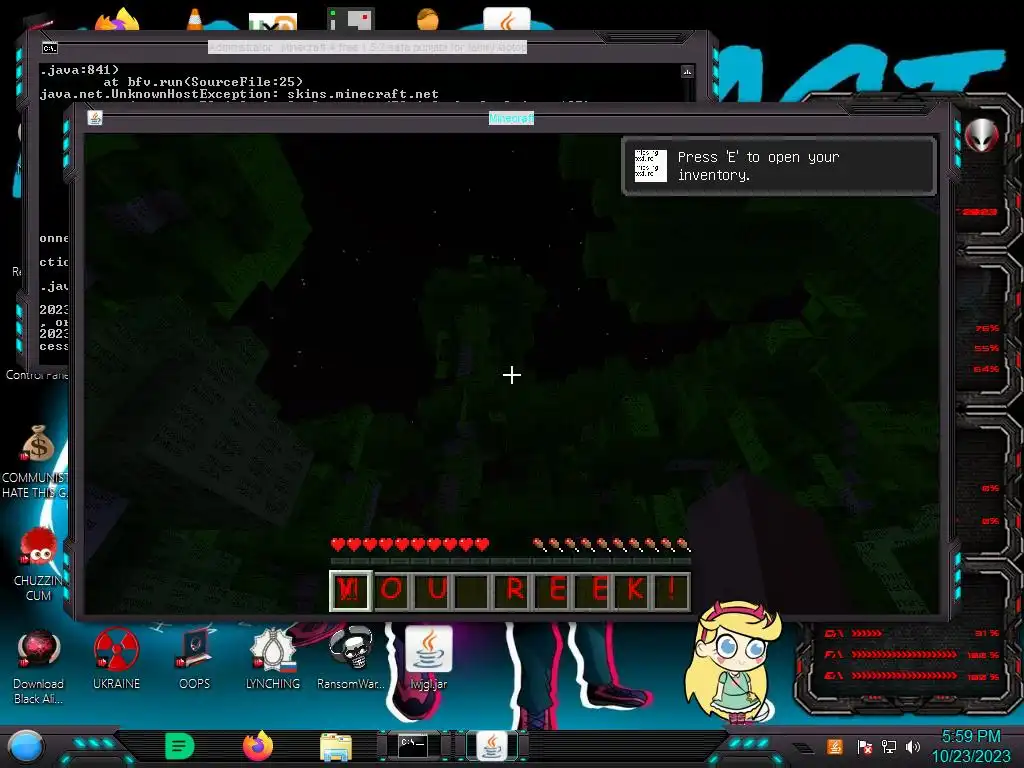
Task: Click the experience bar above the hotbar
Action: click(x=511, y=561)
